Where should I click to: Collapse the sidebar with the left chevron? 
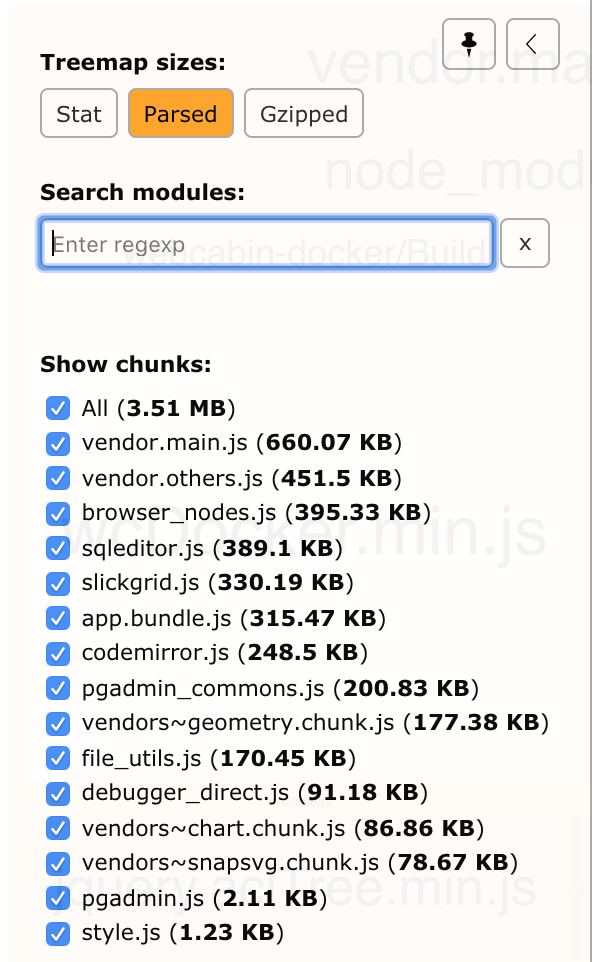(532, 44)
